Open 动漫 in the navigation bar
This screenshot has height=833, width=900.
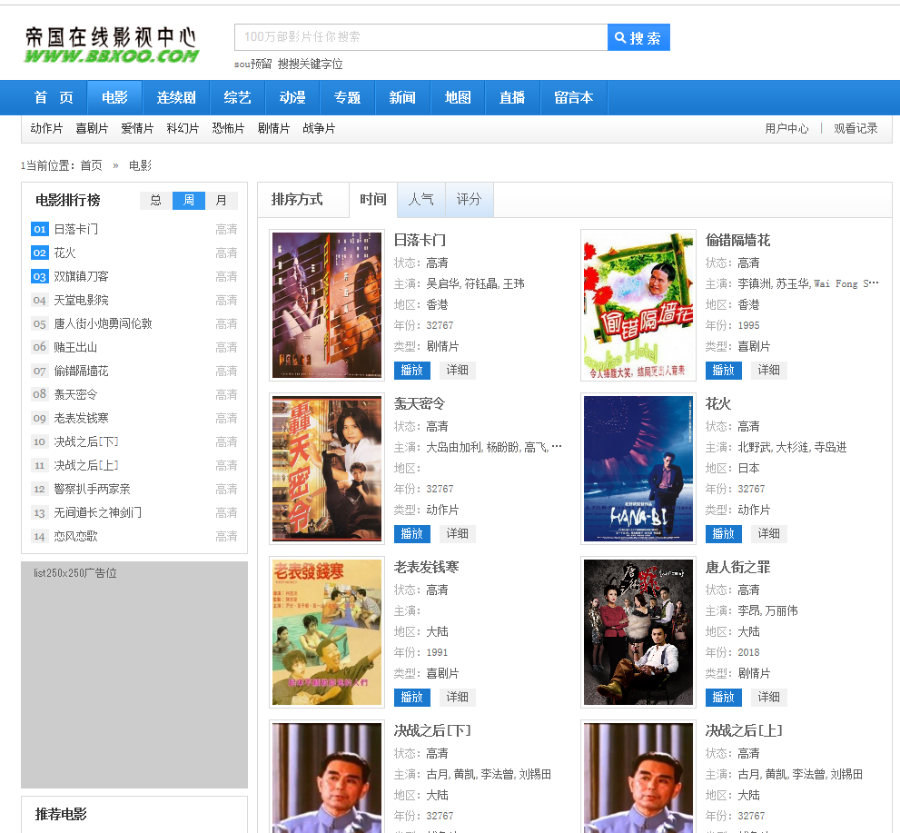[x=292, y=98]
